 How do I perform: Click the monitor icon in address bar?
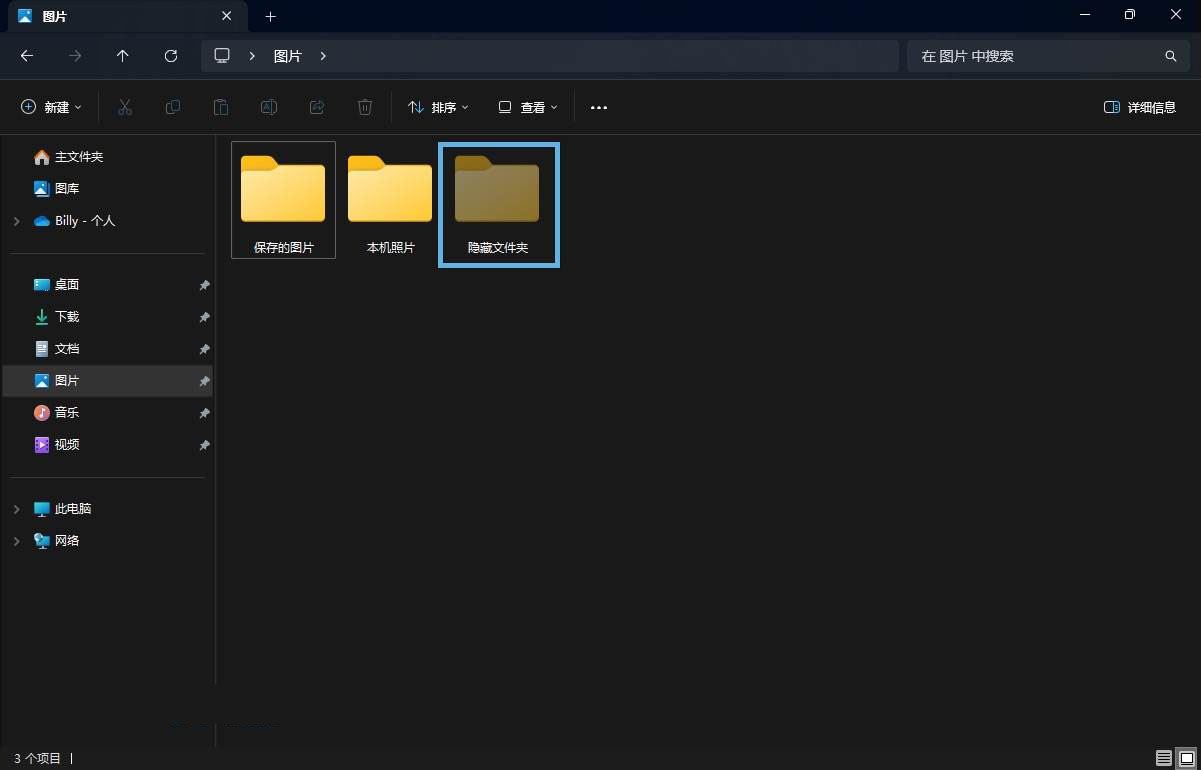click(x=222, y=56)
